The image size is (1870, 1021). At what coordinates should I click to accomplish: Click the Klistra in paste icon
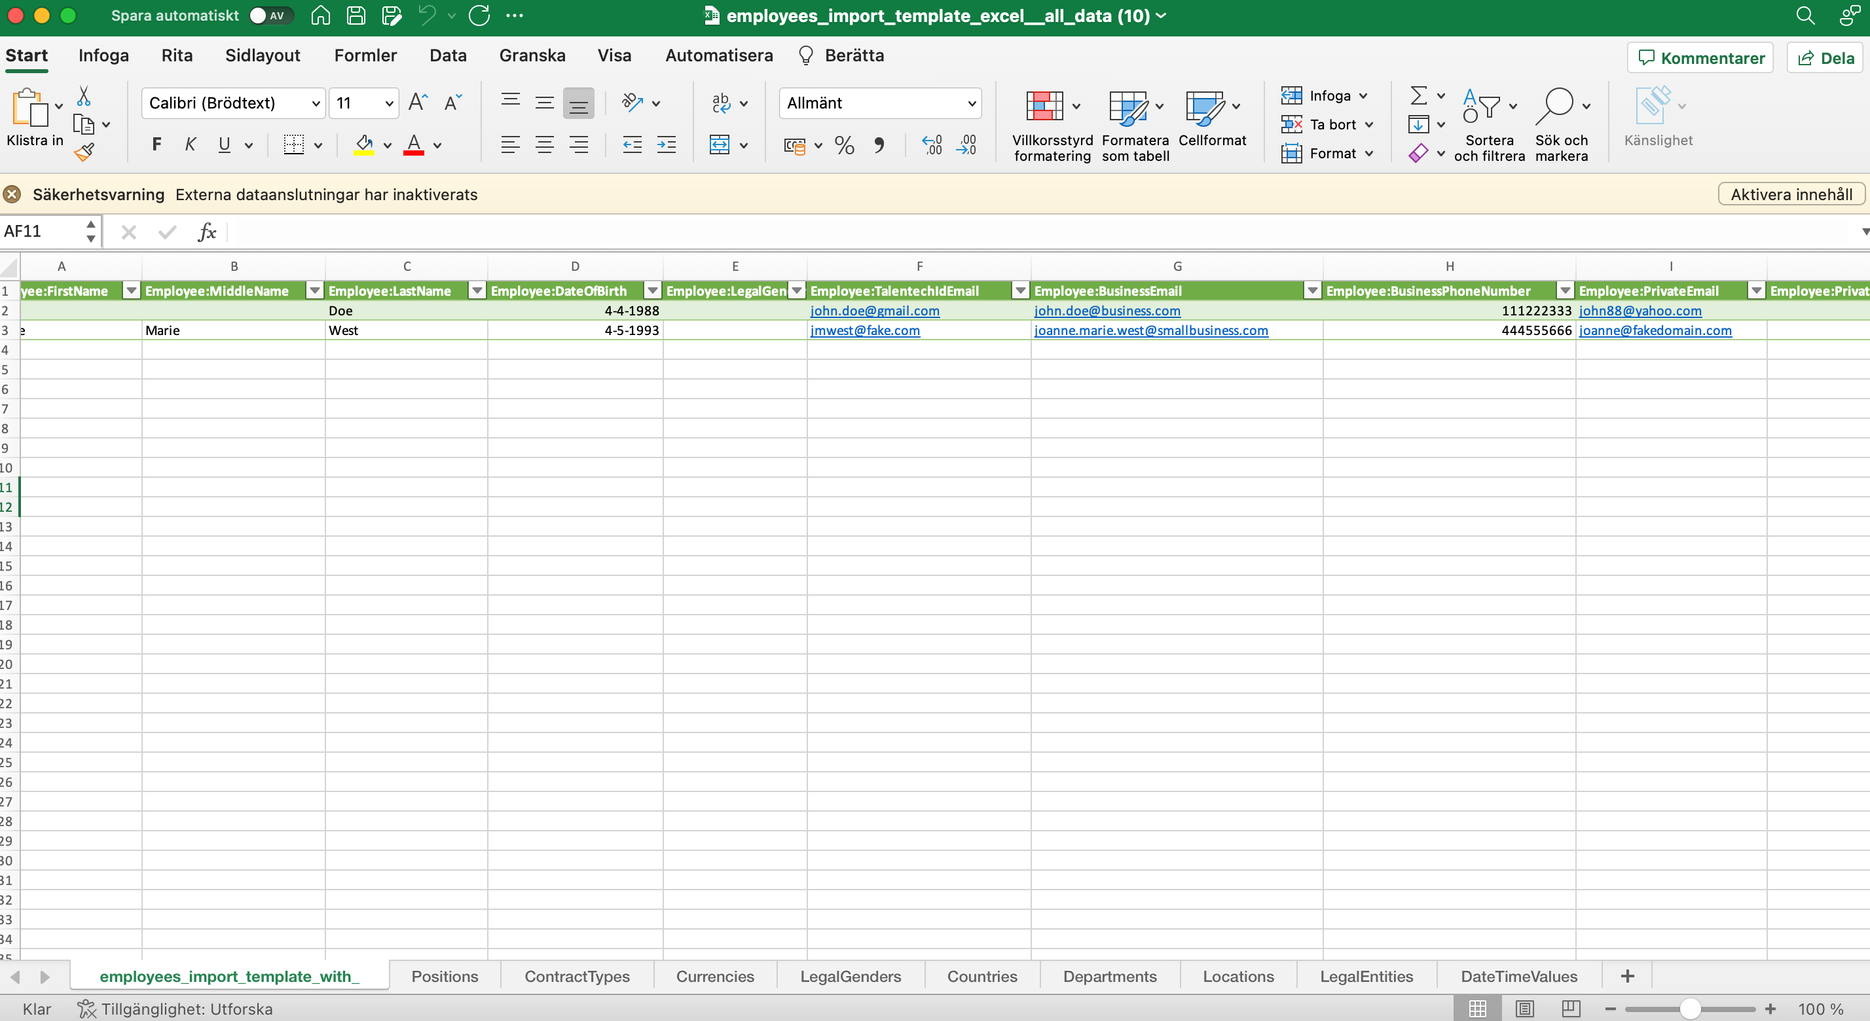30,108
